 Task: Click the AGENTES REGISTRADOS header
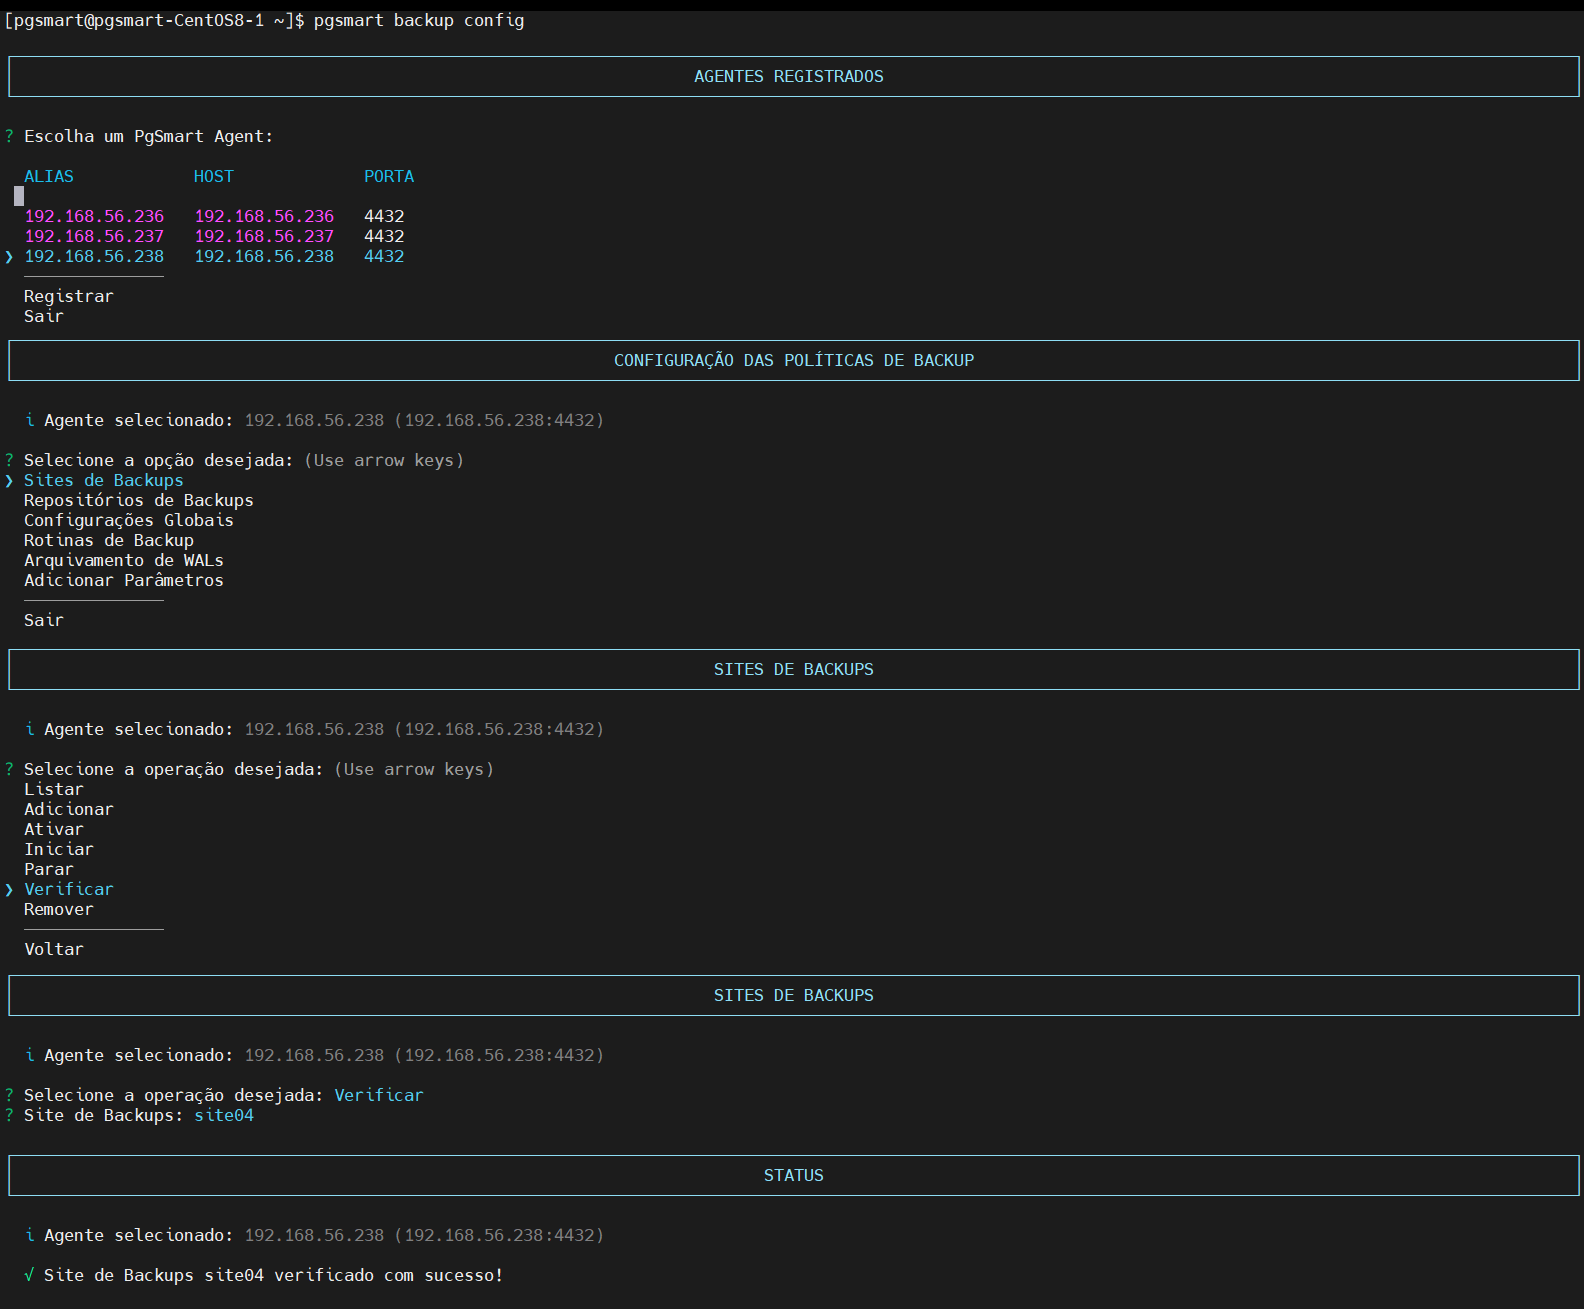(x=789, y=76)
